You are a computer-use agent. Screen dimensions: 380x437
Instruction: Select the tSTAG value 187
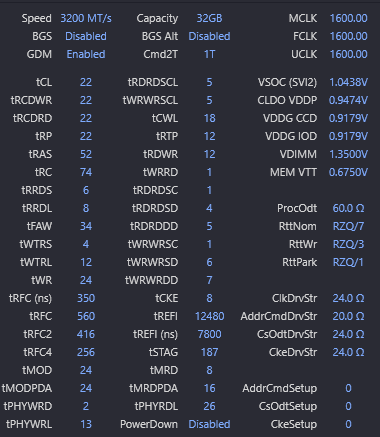(x=209, y=352)
